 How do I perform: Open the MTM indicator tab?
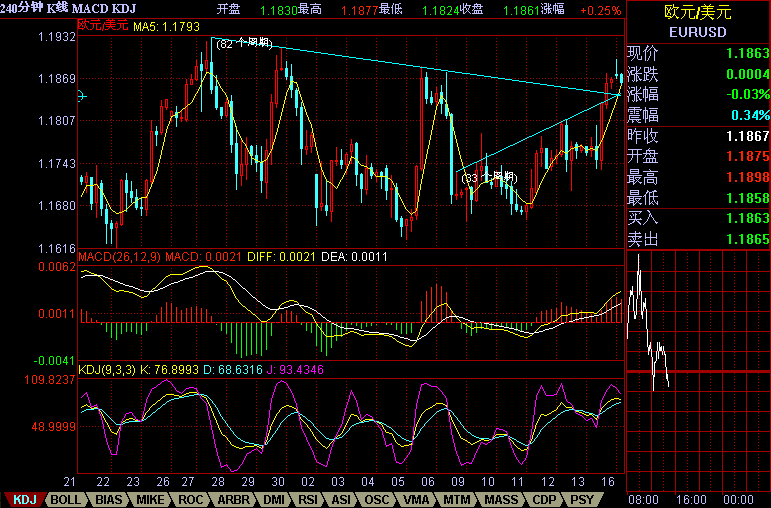tap(457, 500)
